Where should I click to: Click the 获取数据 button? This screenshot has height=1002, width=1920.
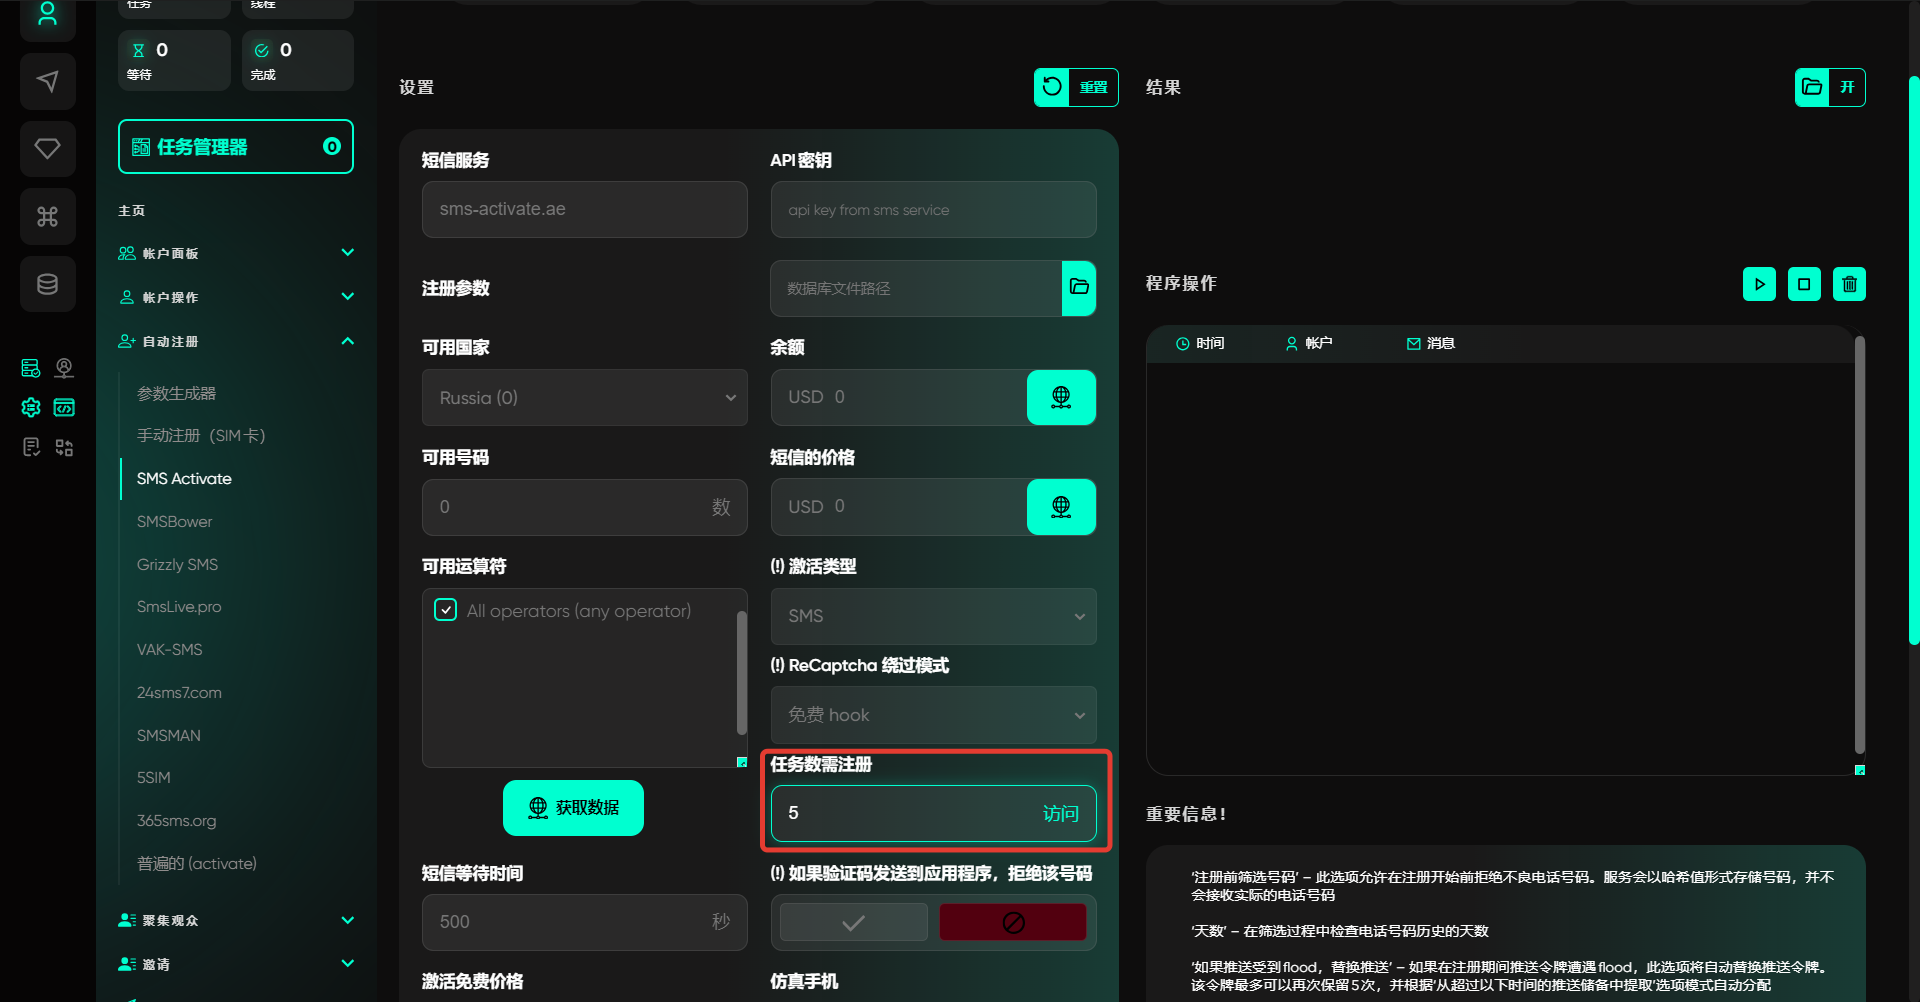pyautogui.click(x=573, y=808)
